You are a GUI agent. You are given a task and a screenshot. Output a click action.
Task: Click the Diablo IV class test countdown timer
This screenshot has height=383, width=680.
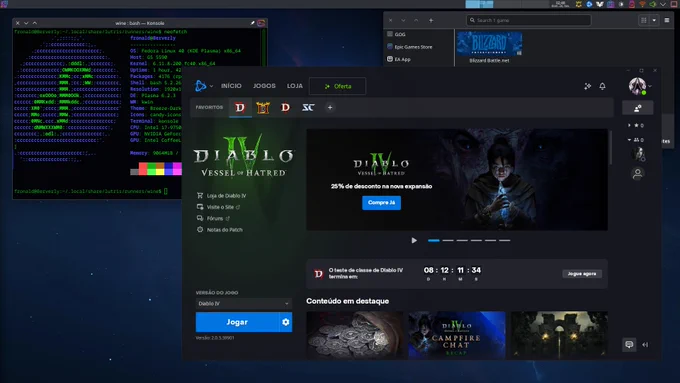(x=452, y=273)
